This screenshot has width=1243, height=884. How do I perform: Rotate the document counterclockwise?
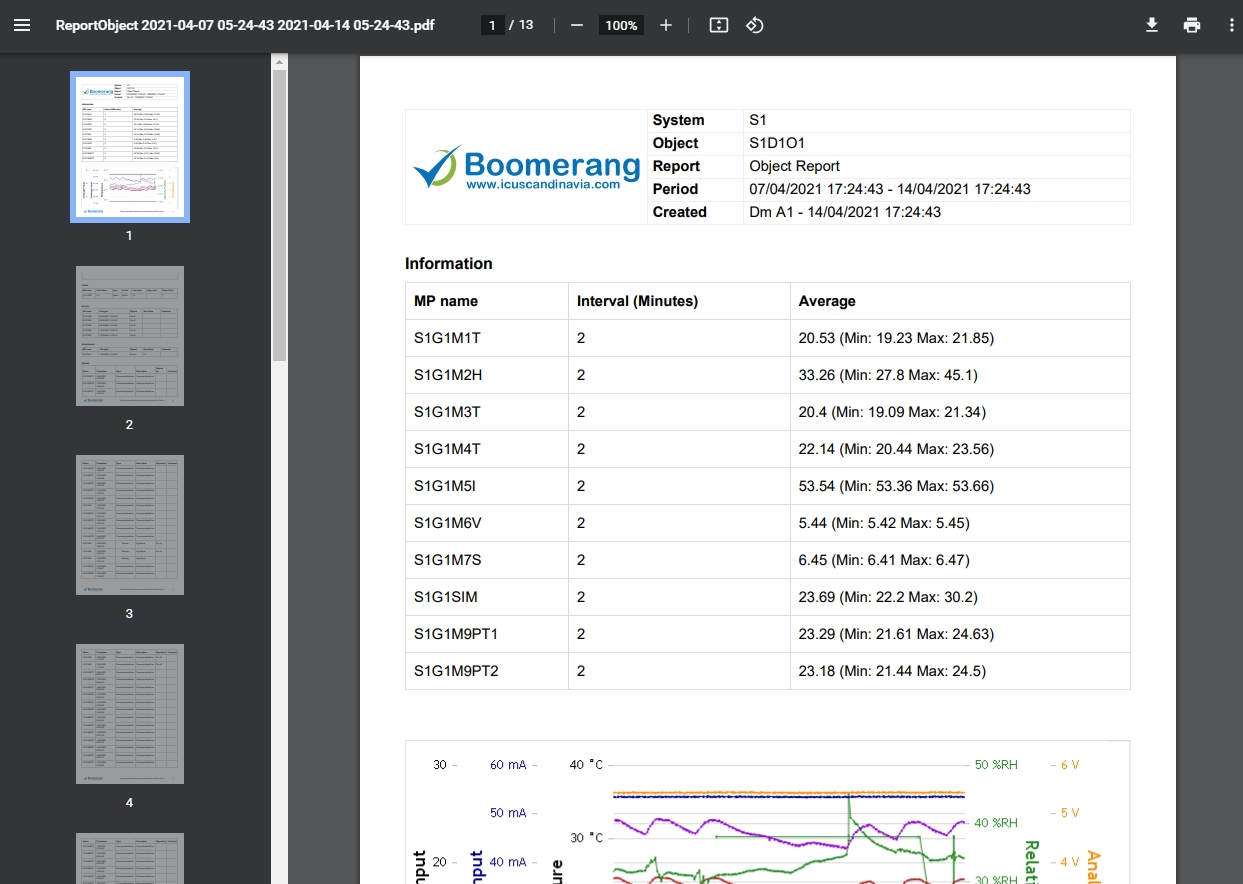755,25
